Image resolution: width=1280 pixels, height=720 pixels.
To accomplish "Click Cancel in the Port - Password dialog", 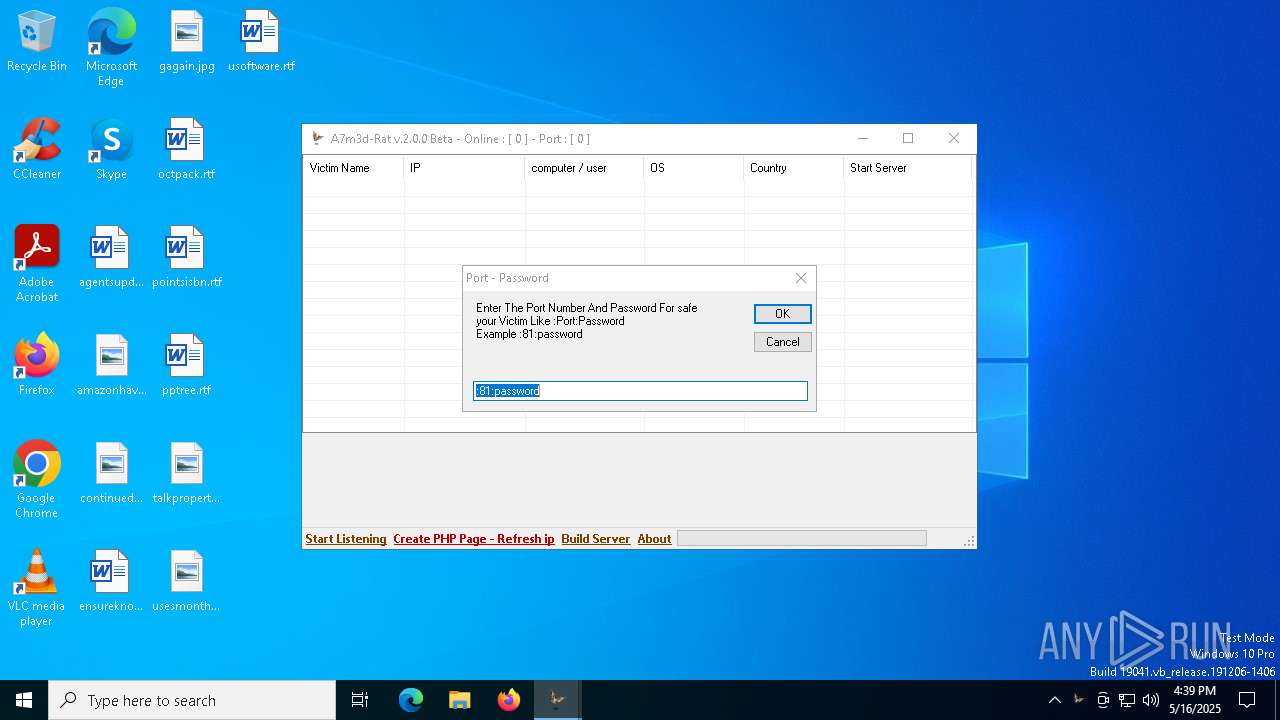I will point(782,342).
